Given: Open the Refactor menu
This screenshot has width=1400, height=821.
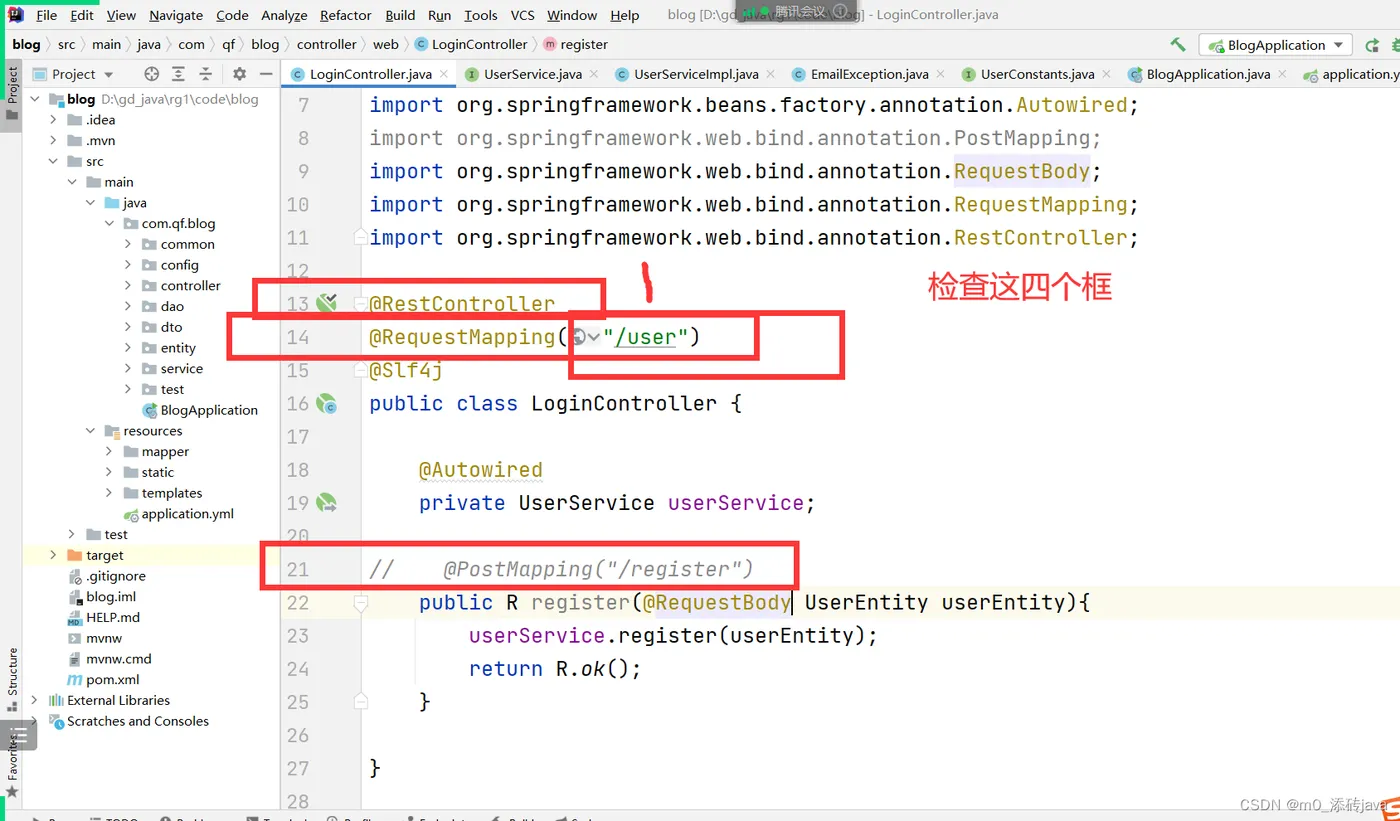Looking at the screenshot, I should [x=346, y=15].
